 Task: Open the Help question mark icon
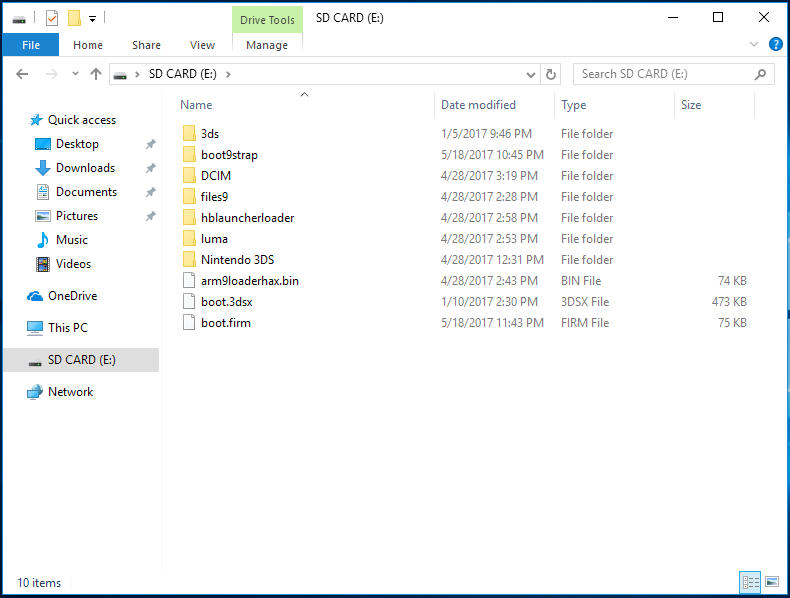click(x=775, y=44)
